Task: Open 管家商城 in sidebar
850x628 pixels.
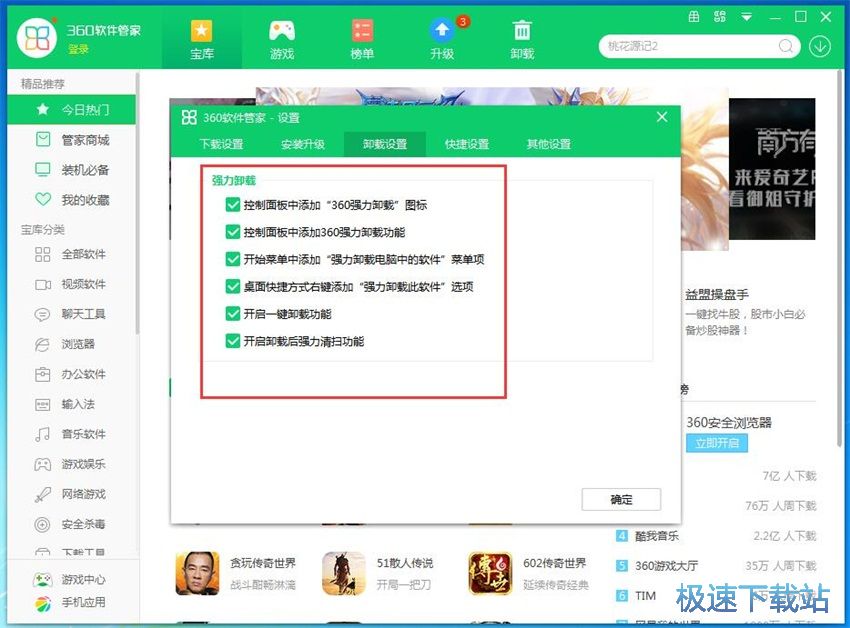Action: coord(72,140)
